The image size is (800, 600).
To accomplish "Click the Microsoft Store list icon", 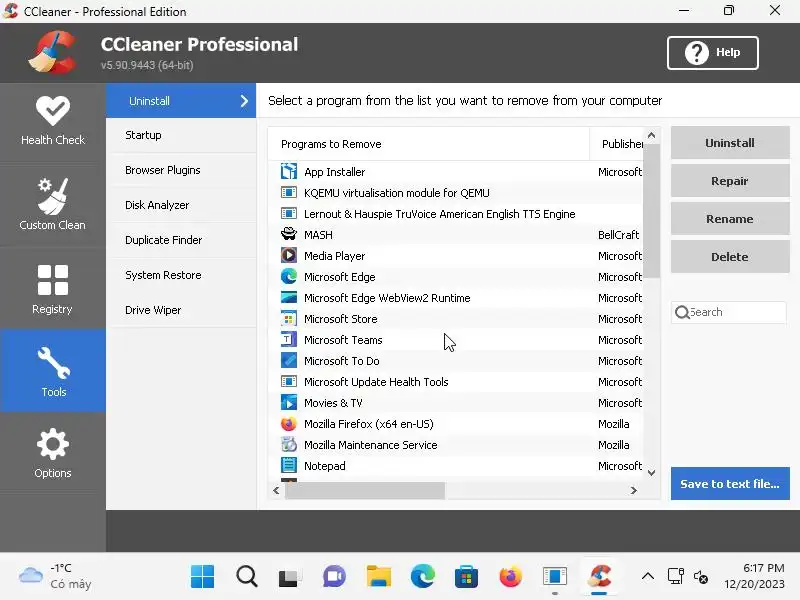I will coord(289,318).
